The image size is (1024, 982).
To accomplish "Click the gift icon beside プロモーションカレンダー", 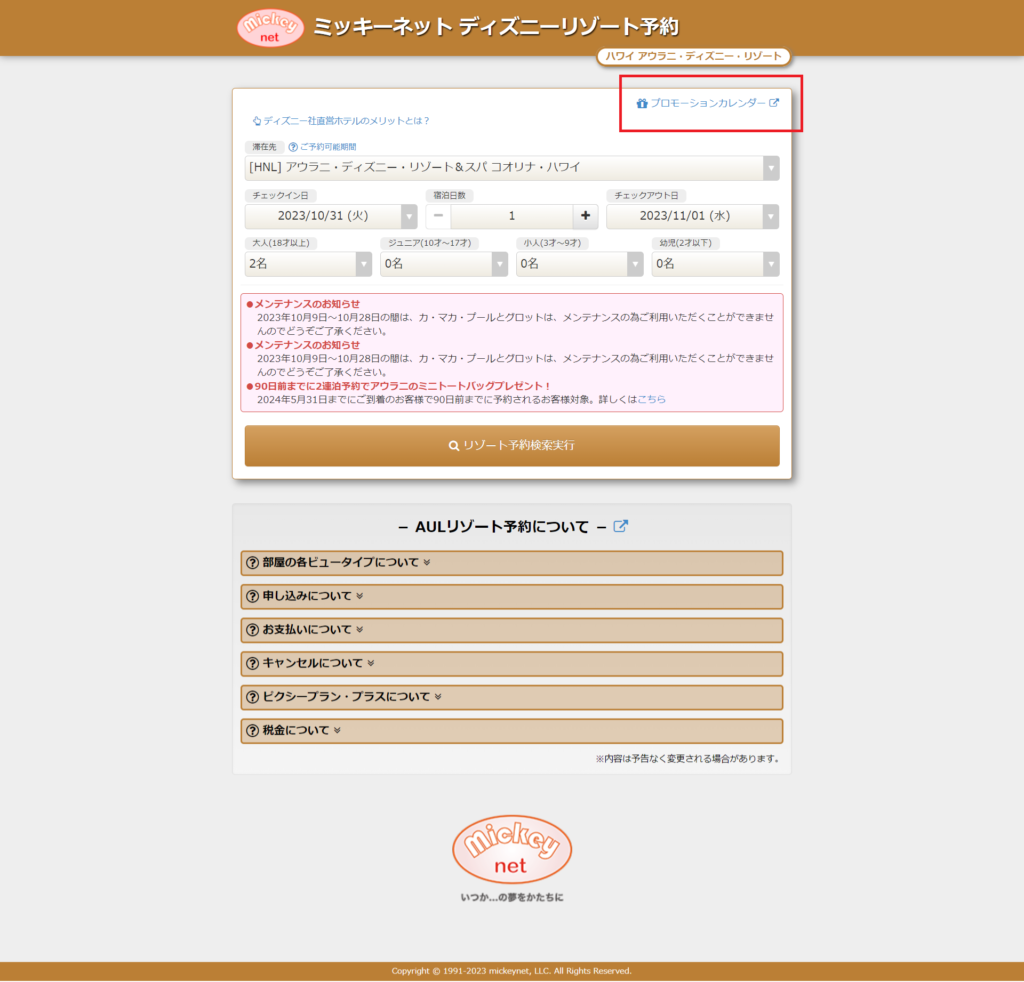I will click(x=642, y=103).
